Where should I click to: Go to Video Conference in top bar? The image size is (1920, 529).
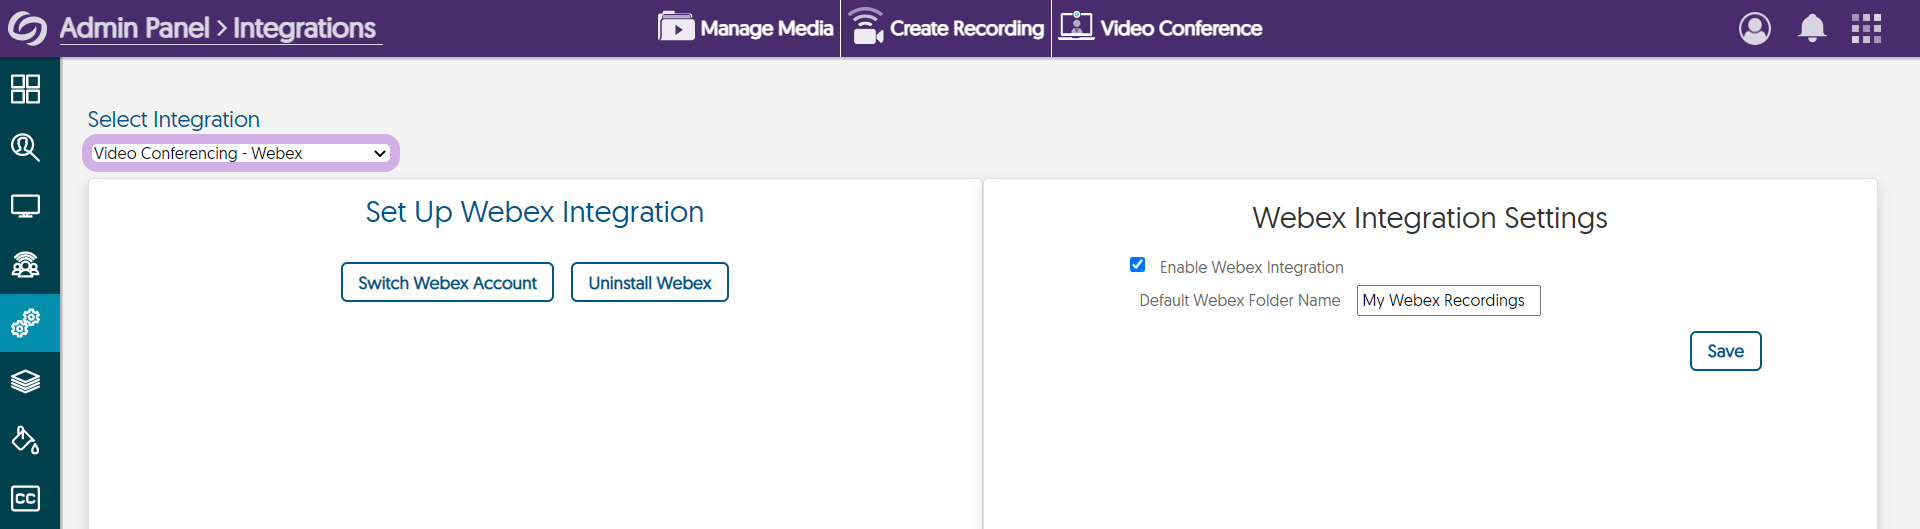point(1161,28)
